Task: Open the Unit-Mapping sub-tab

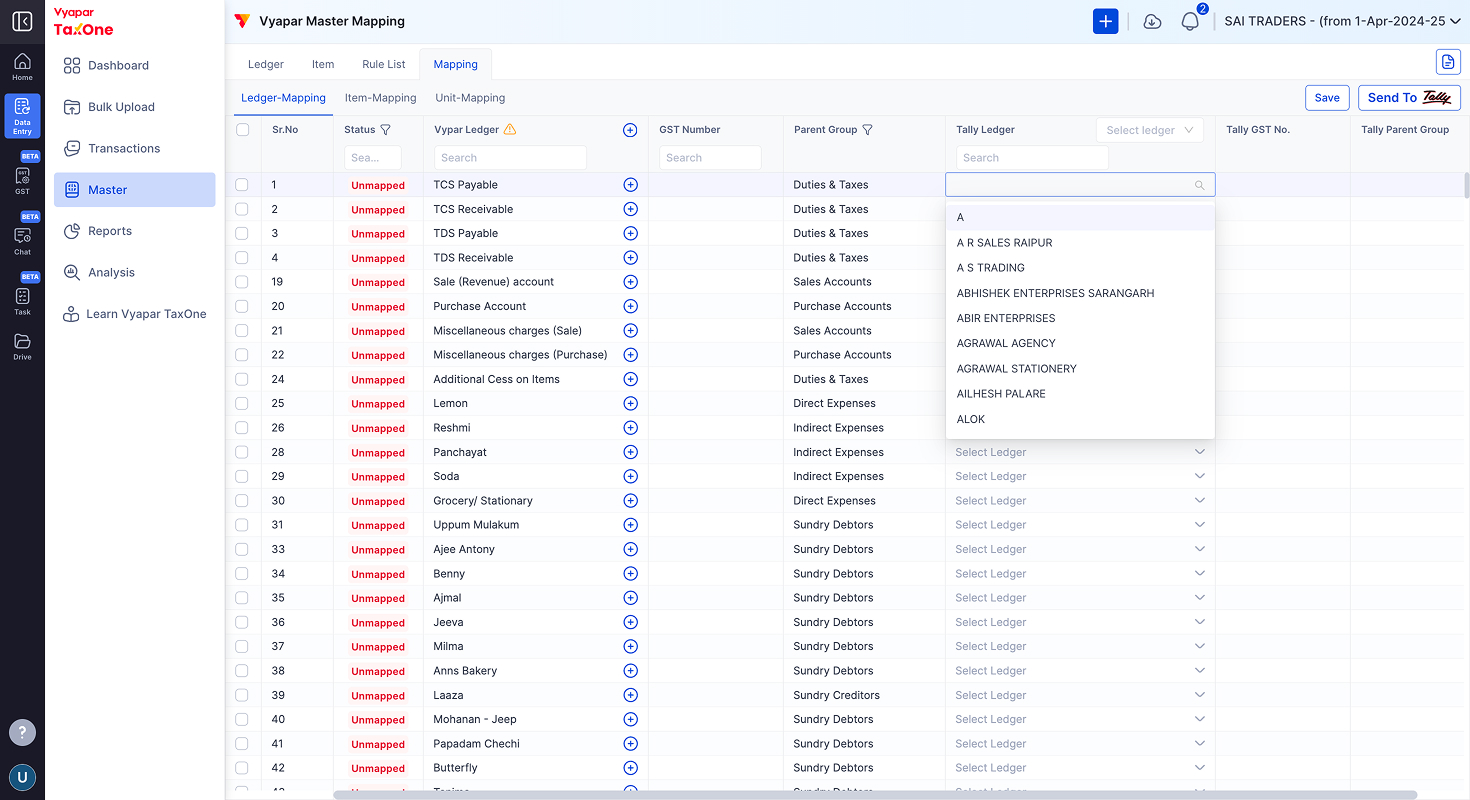Action: click(470, 98)
